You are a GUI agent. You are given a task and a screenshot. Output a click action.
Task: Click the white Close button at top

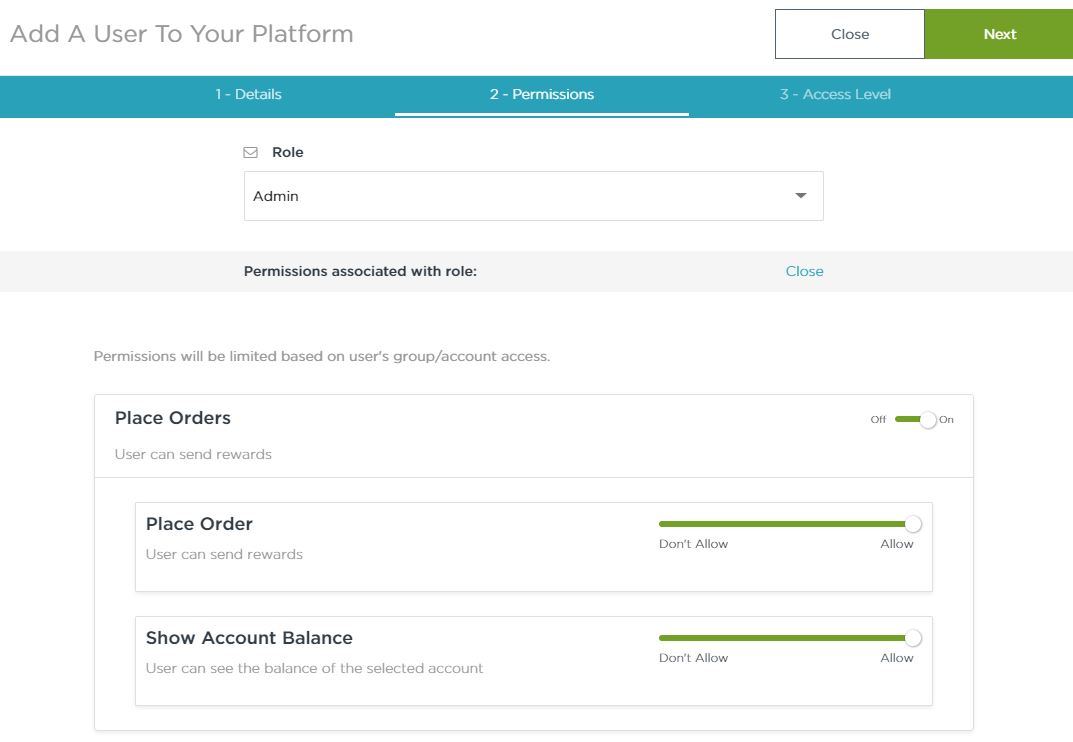click(849, 34)
